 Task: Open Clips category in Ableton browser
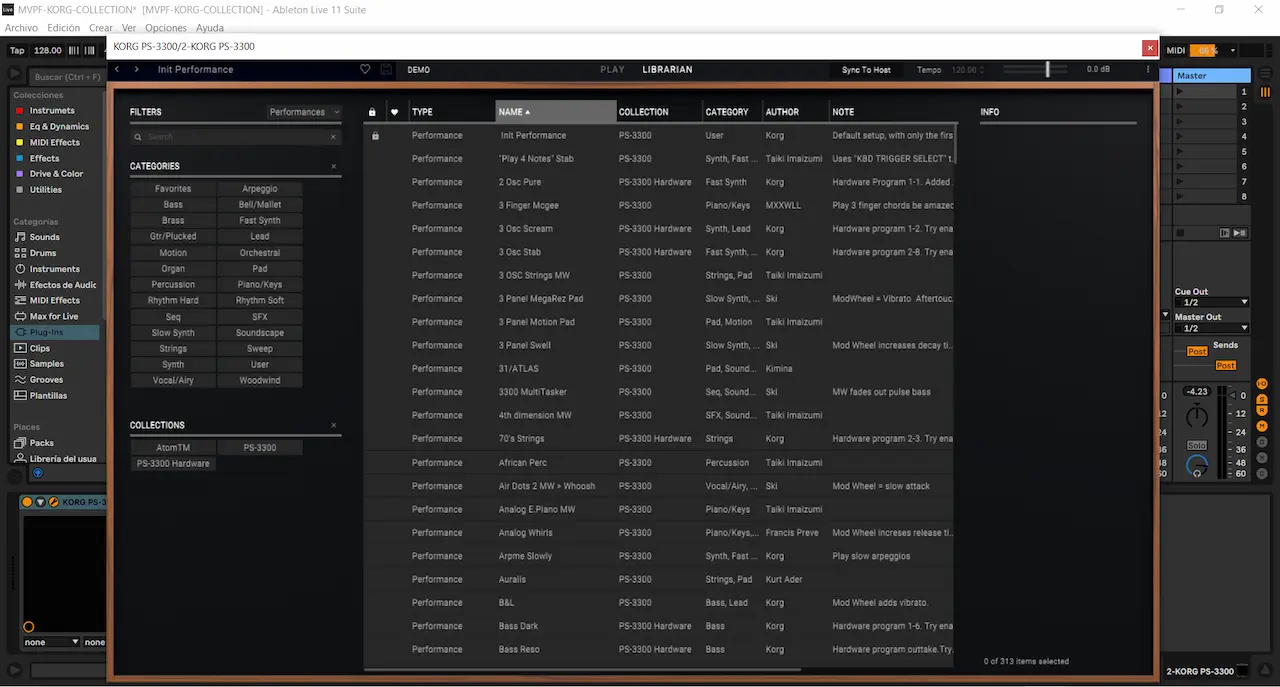pos(39,348)
